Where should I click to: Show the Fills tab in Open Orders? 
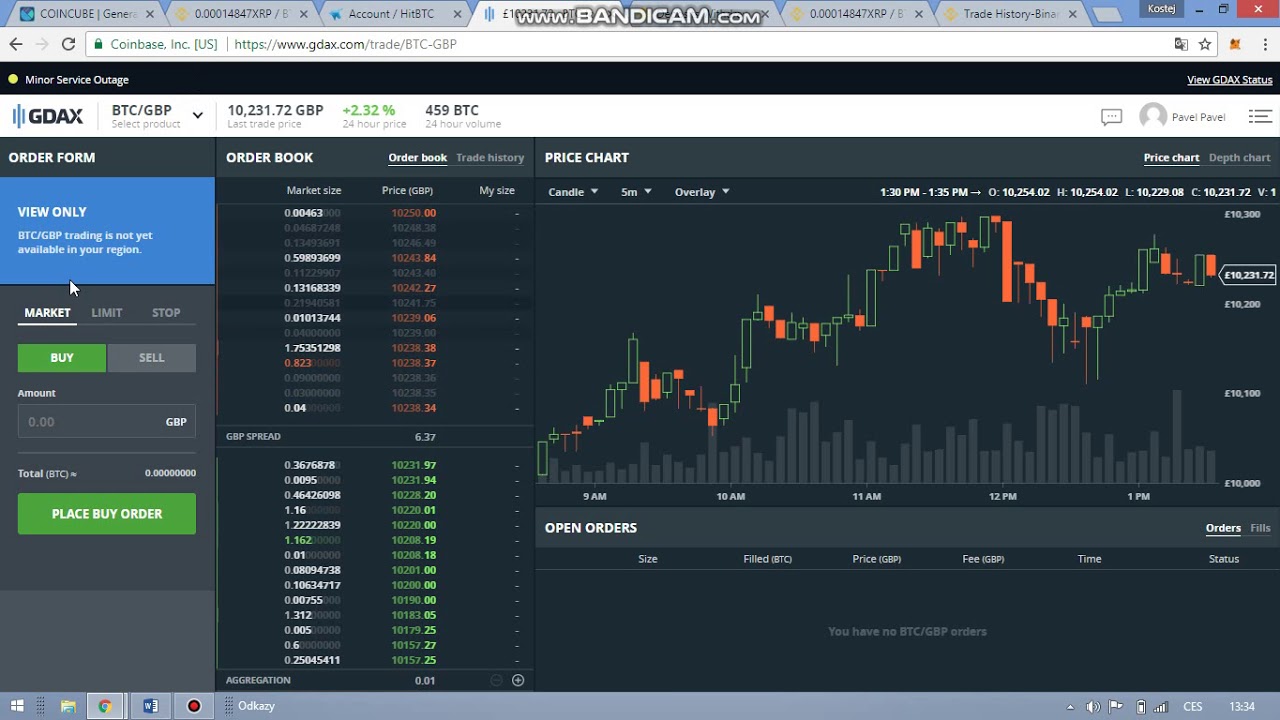point(1260,528)
